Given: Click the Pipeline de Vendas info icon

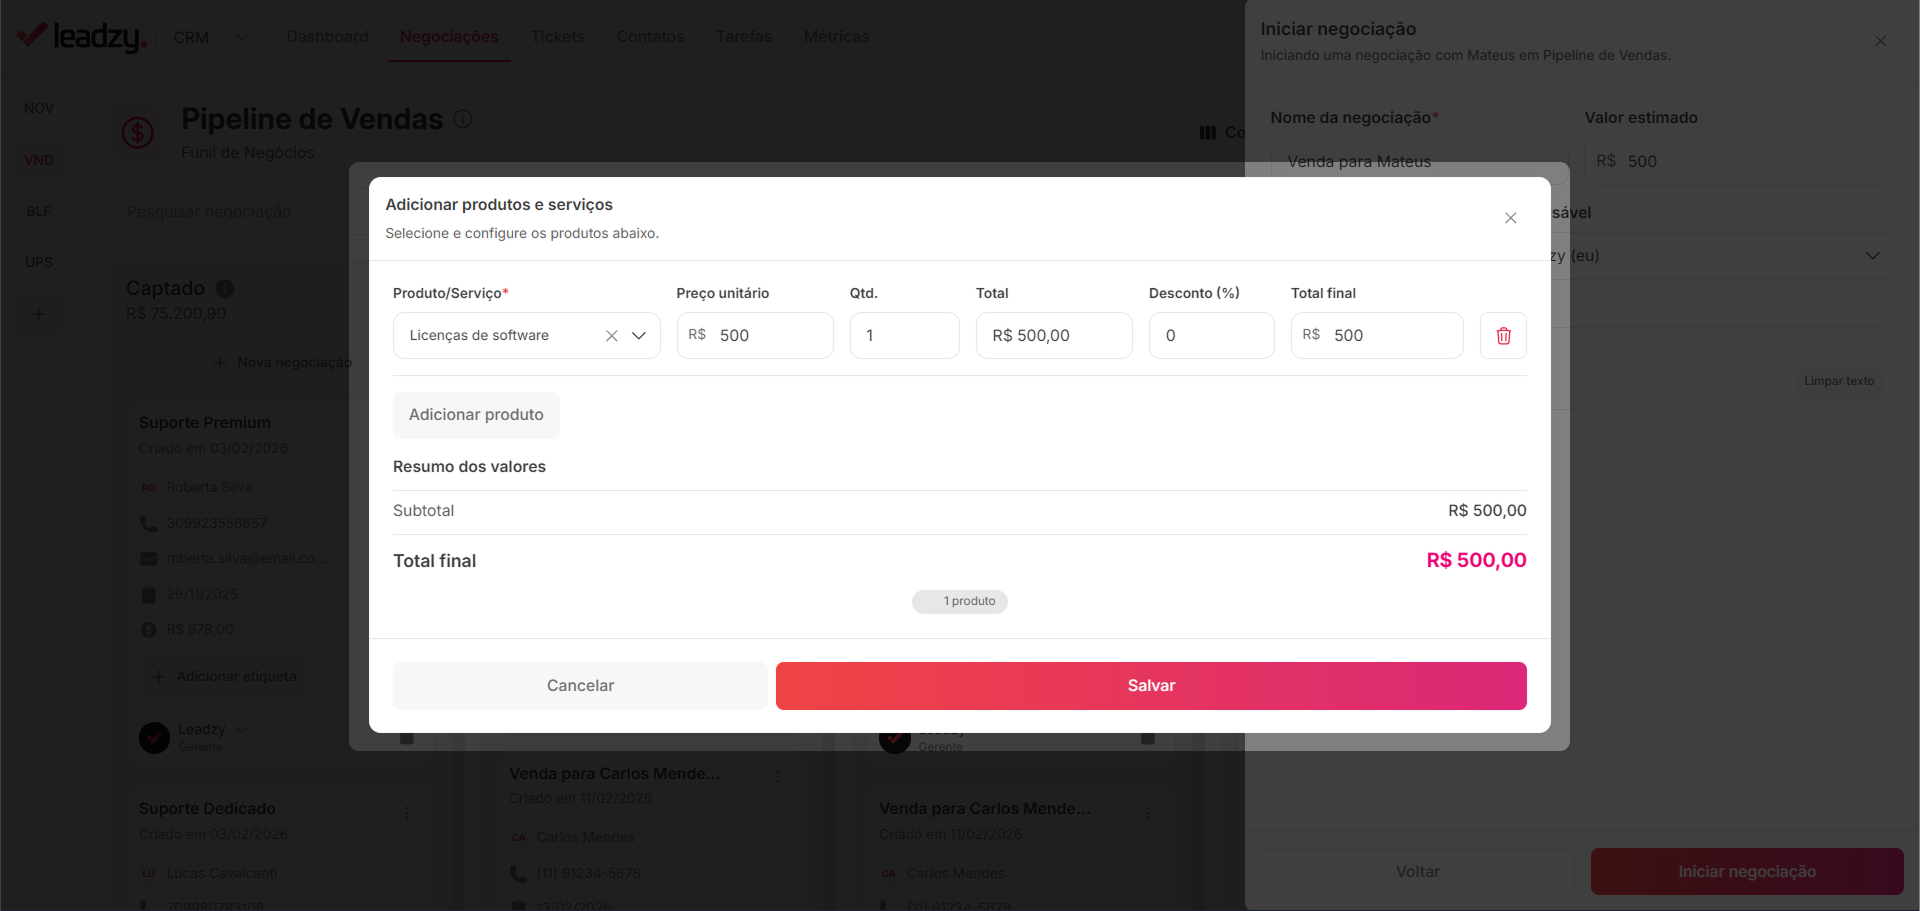Looking at the screenshot, I should click(463, 119).
